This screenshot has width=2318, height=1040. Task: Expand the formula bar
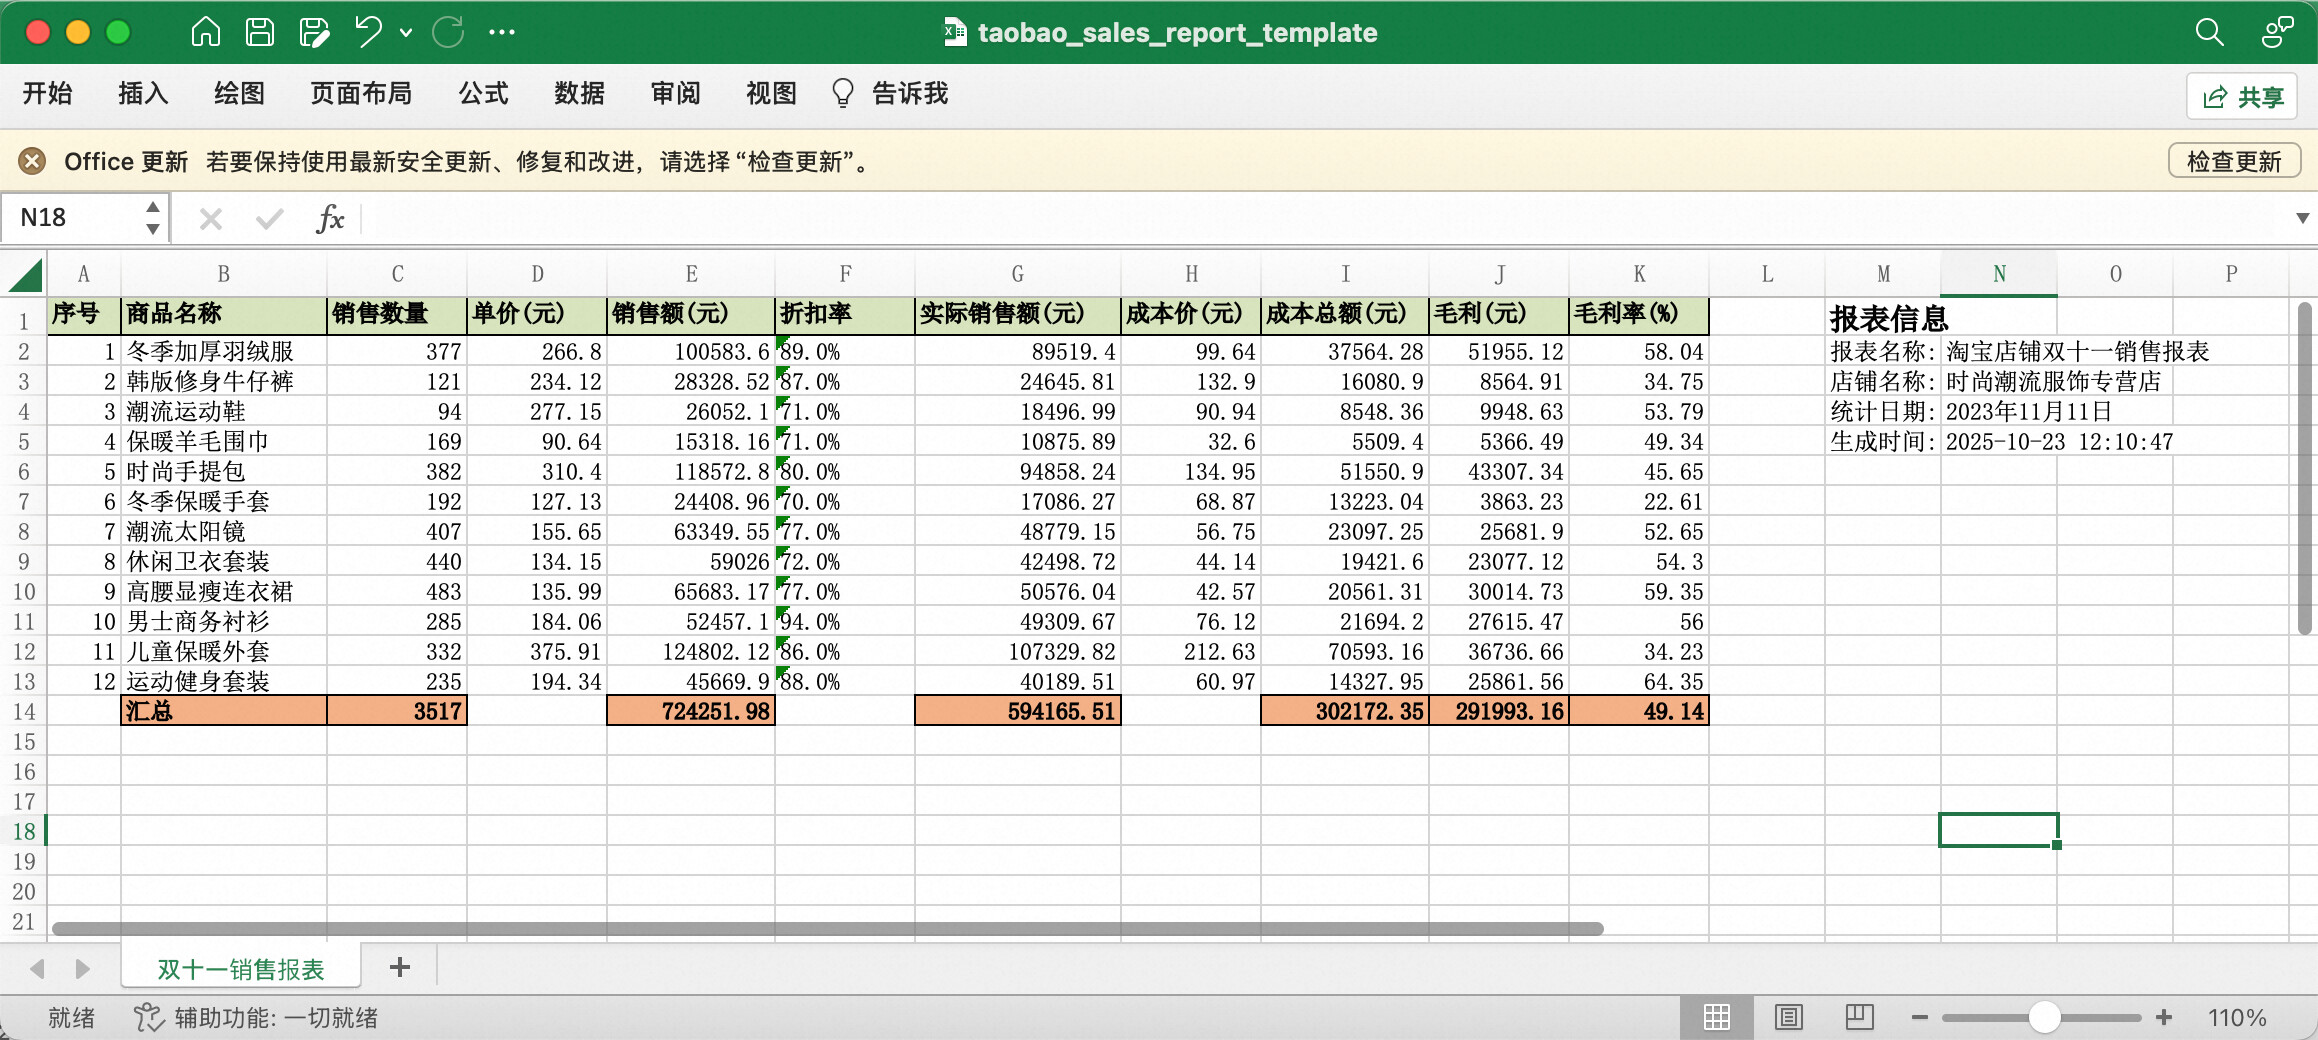click(2302, 218)
